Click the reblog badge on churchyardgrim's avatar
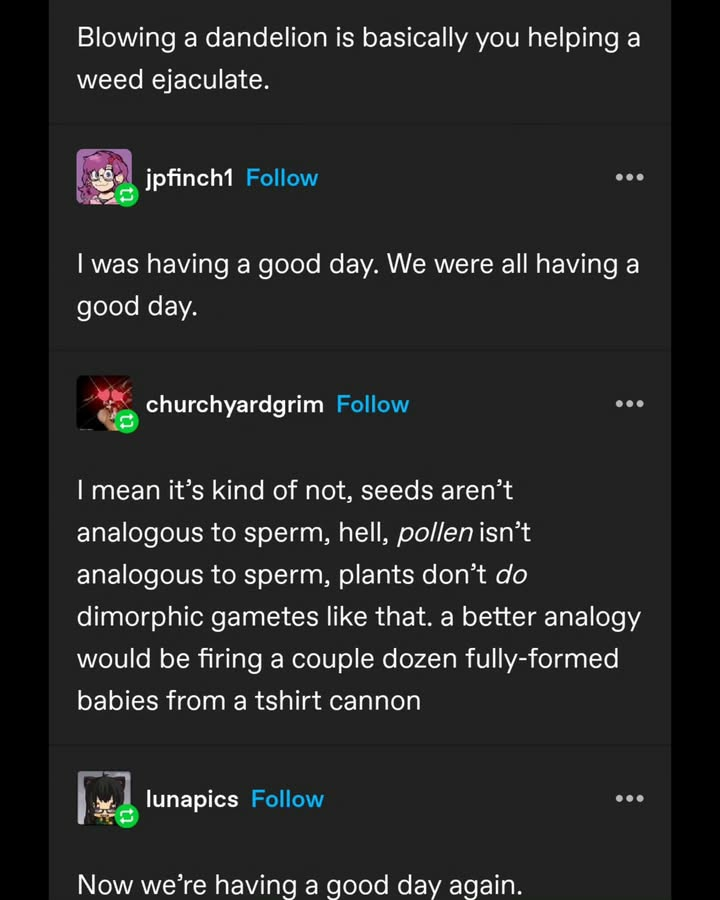This screenshot has height=900, width=720. pos(126,422)
